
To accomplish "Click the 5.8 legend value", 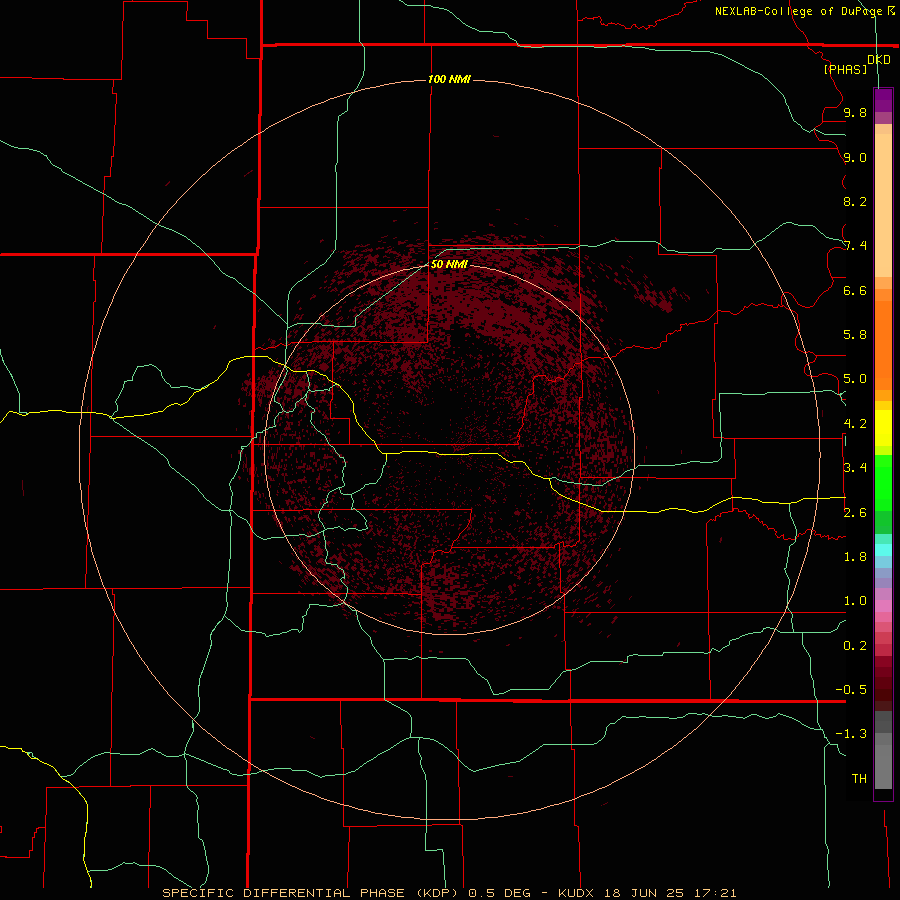I will coord(855,335).
